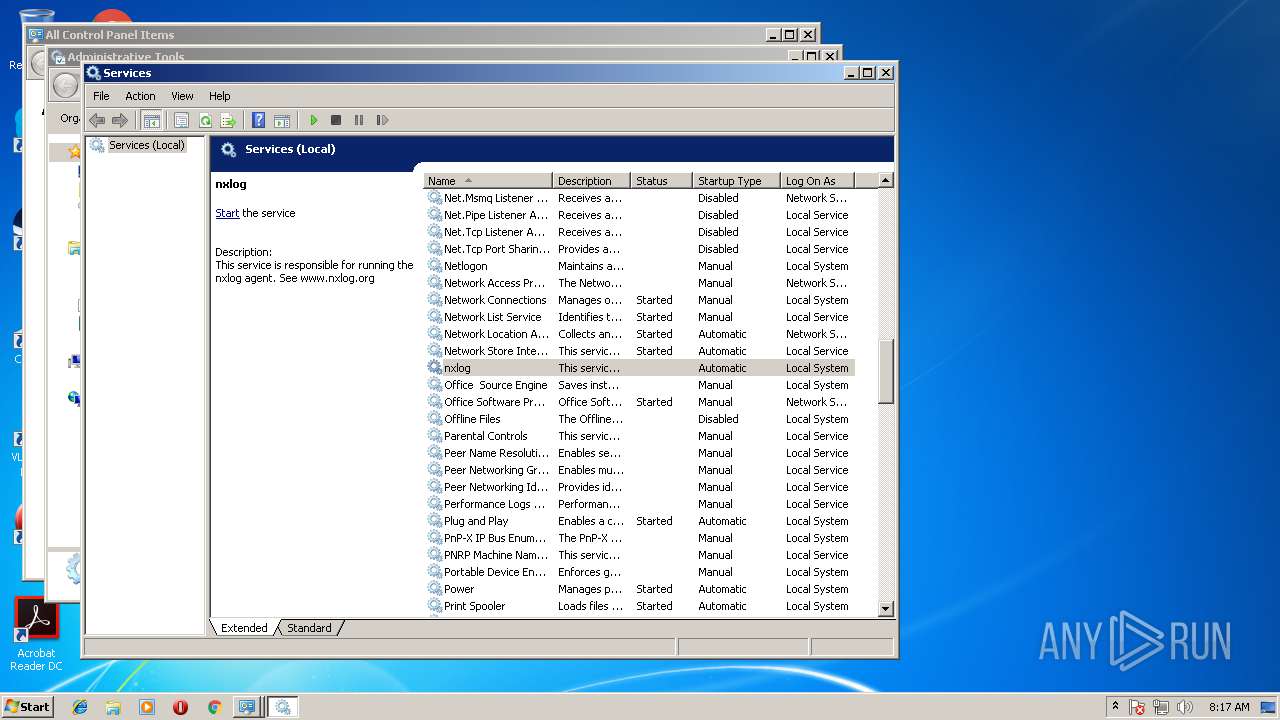Open the Action menu
The width and height of the screenshot is (1280, 720).
140,96
